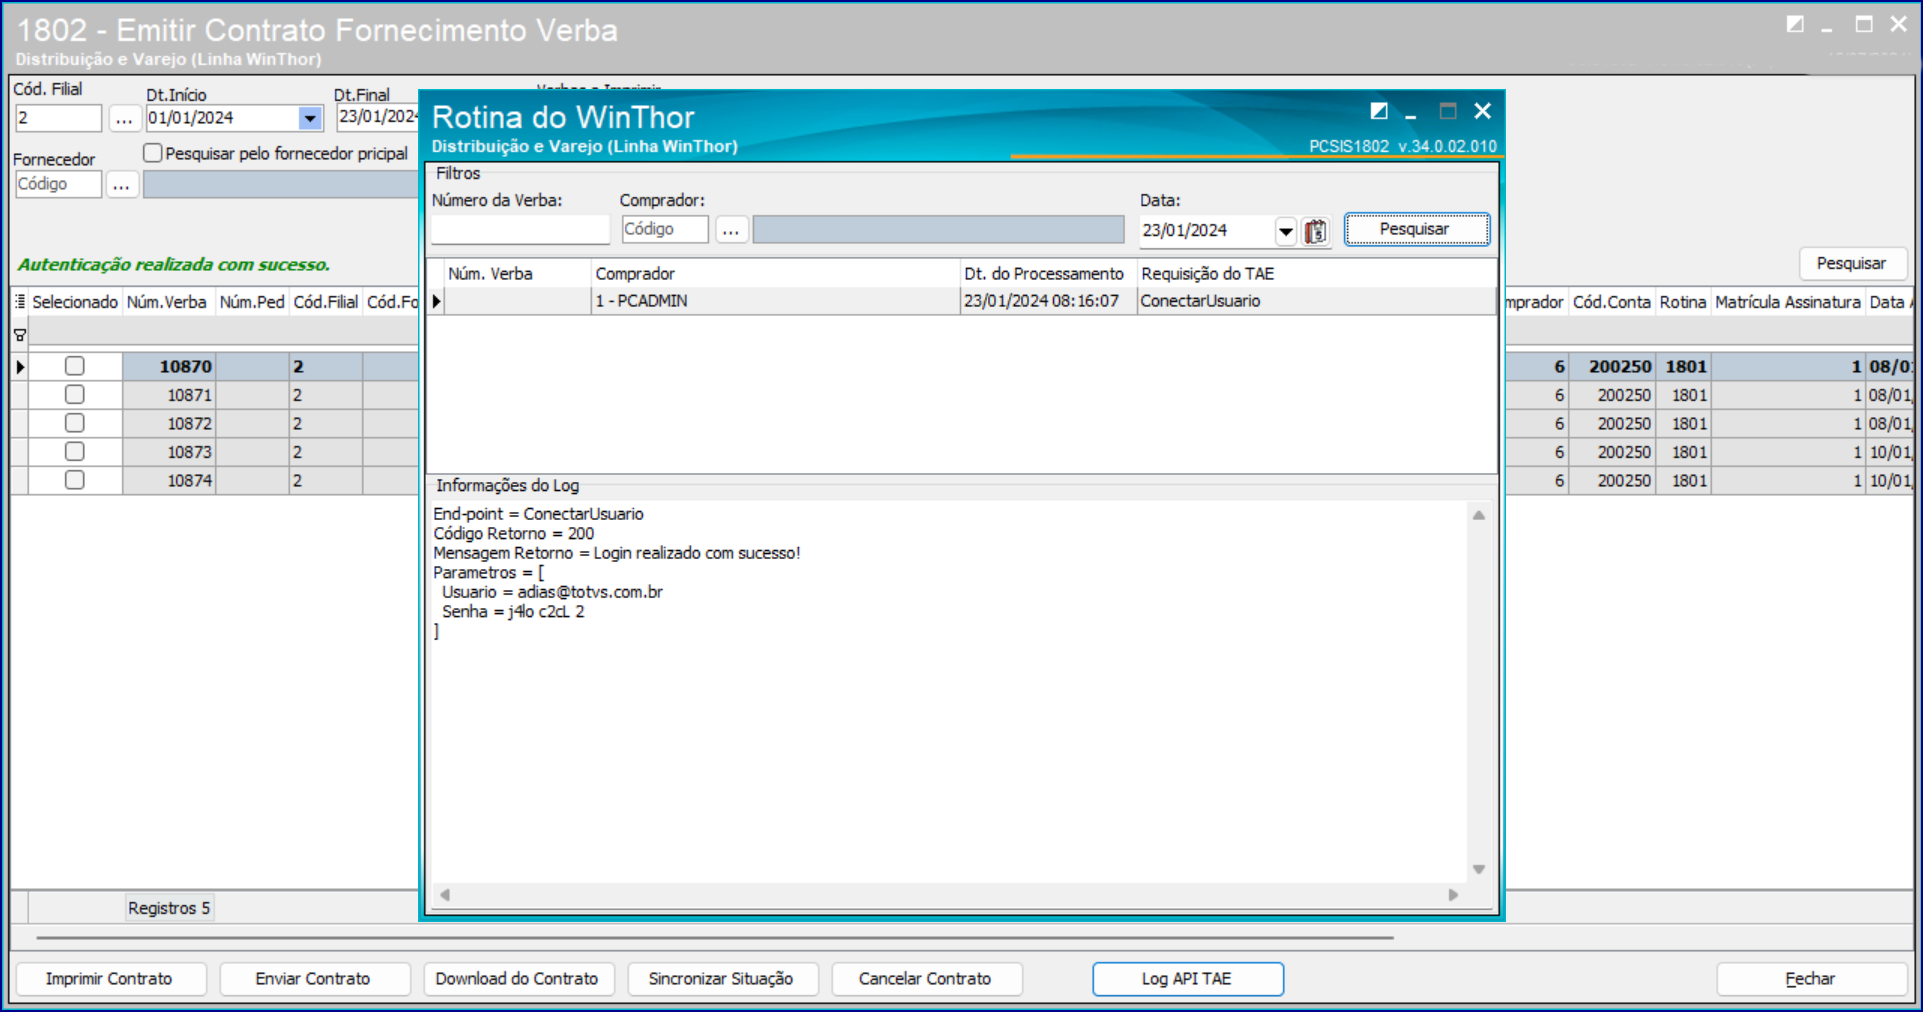Screen dimensions: 1923x1012
Task: Click the Fornecedor Código input field
Action: coord(58,184)
